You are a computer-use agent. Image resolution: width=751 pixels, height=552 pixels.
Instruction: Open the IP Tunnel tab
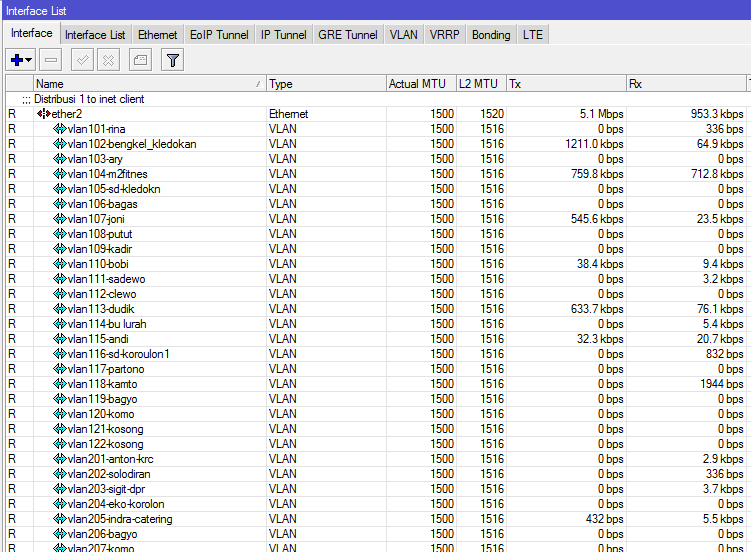284,35
